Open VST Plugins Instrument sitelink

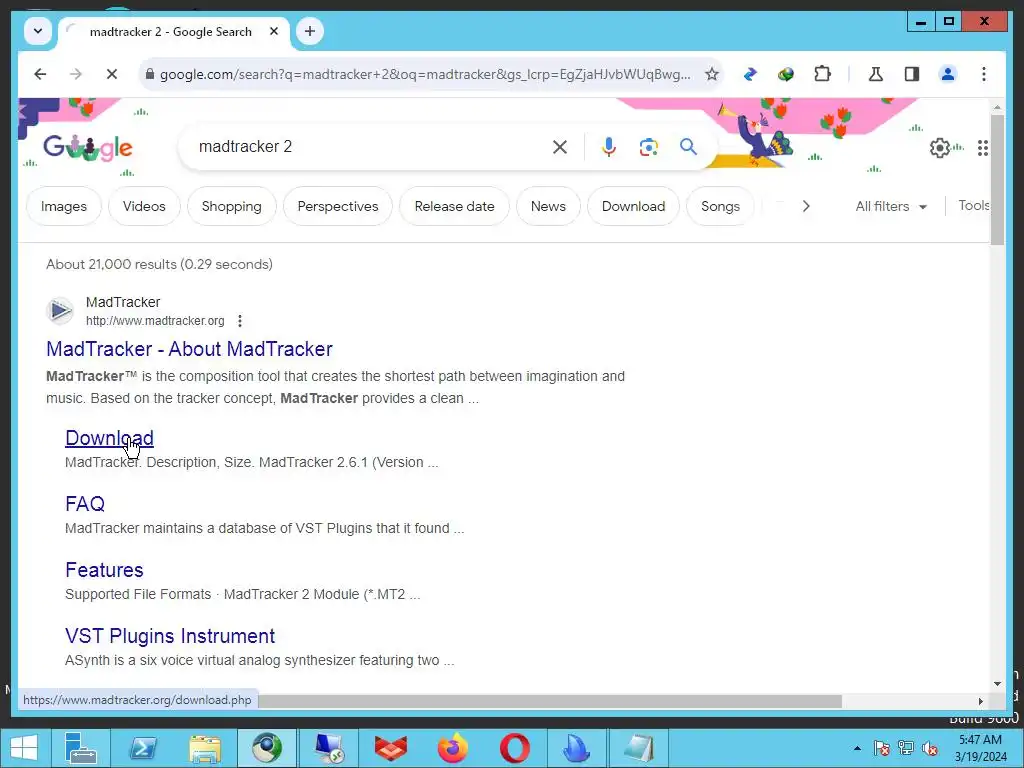pos(170,636)
